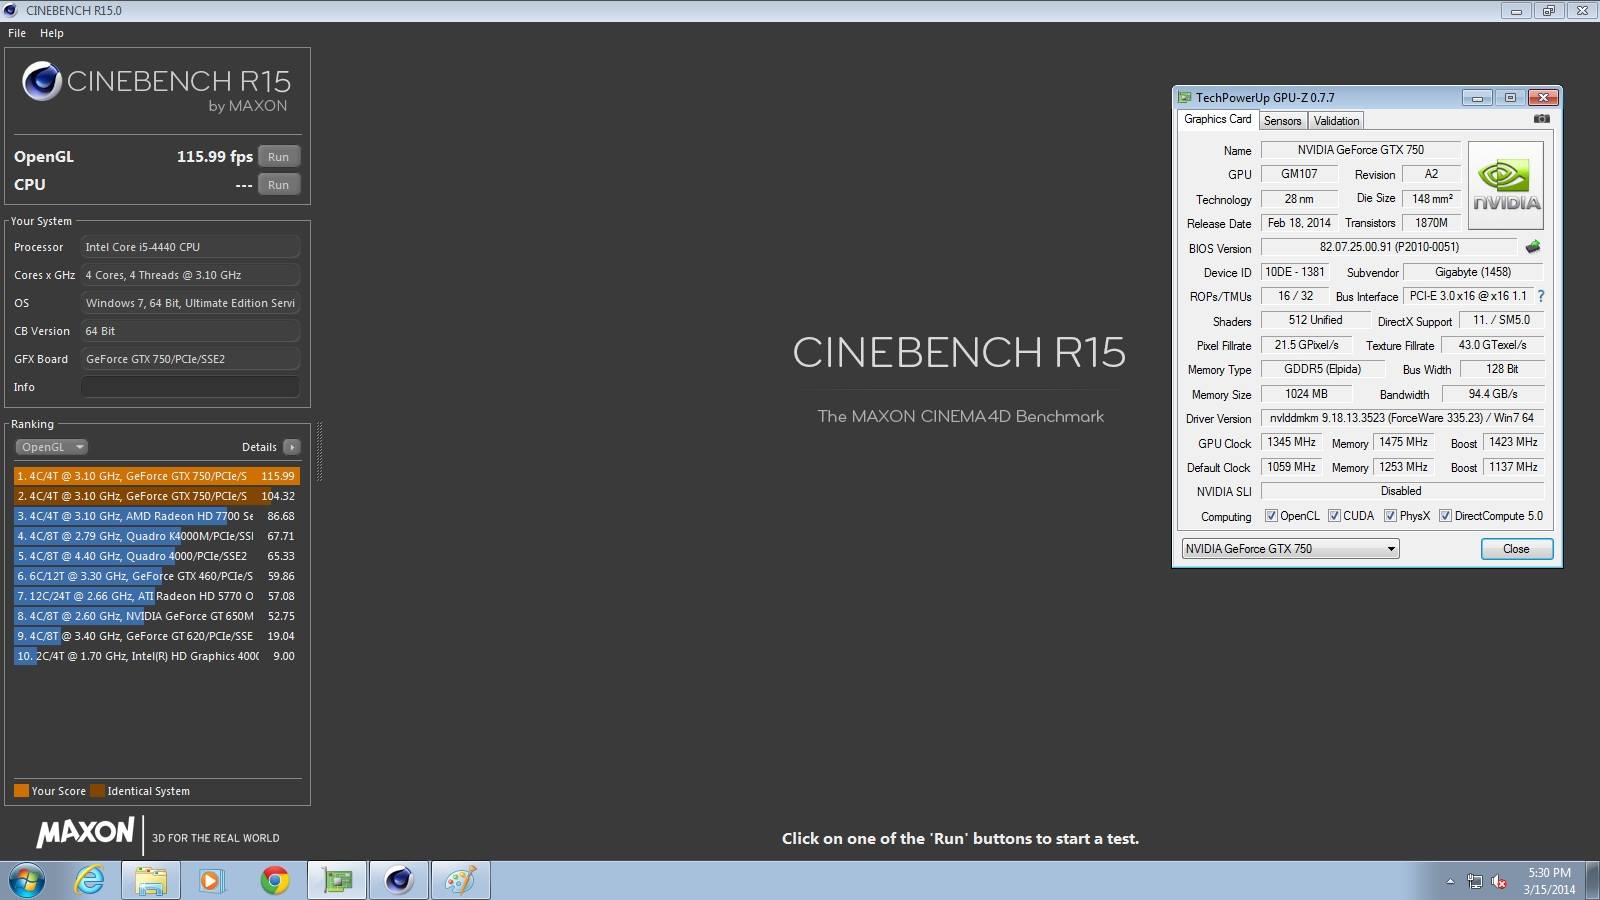Click the Cinebench R15 sphere logo

coord(42,81)
